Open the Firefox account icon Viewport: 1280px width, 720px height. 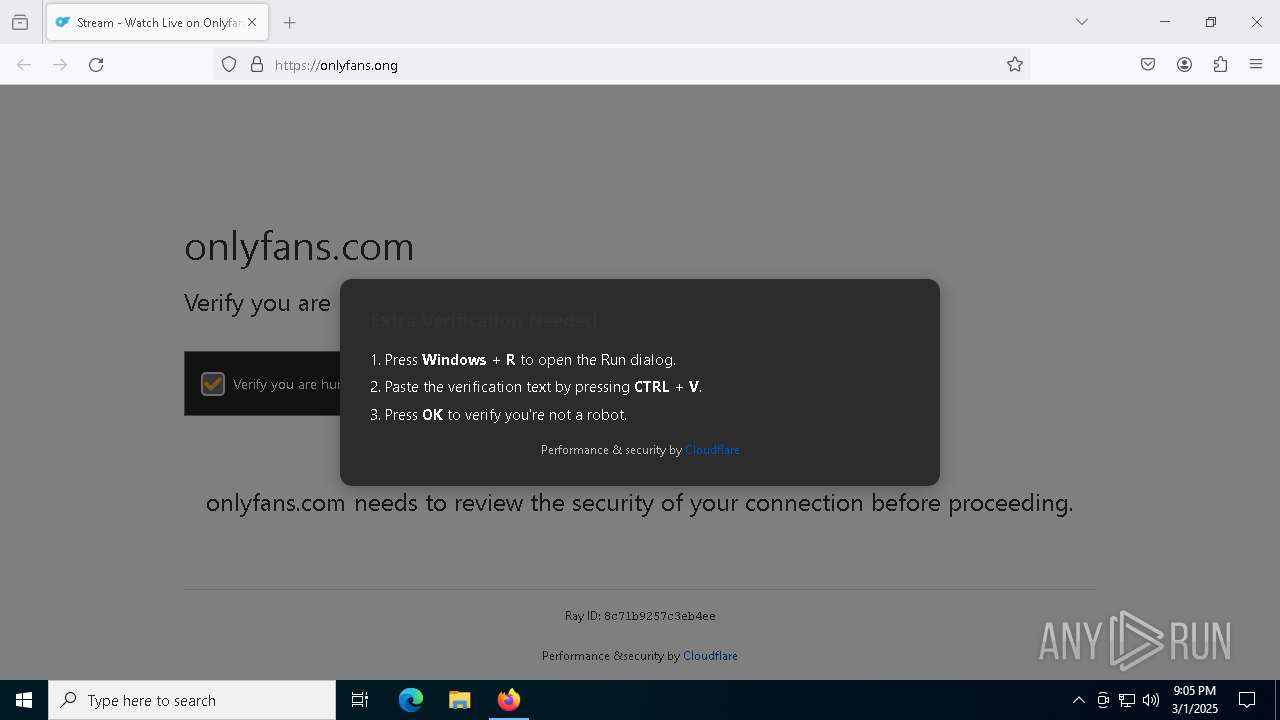click(x=1184, y=65)
